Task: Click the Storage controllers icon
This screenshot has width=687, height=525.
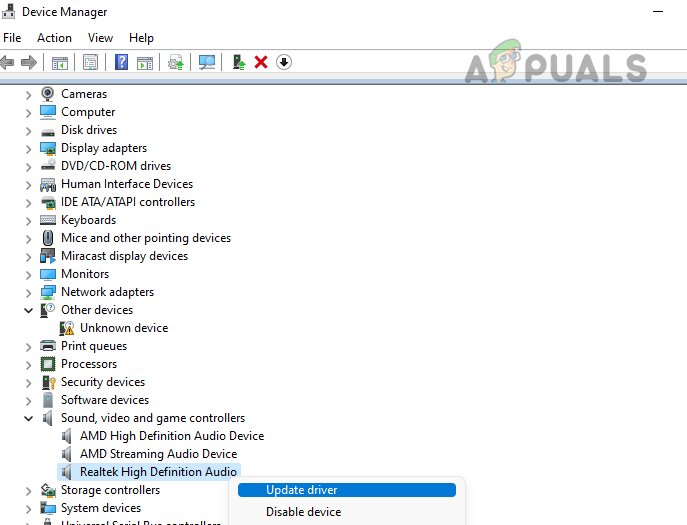Action: [48, 490]
